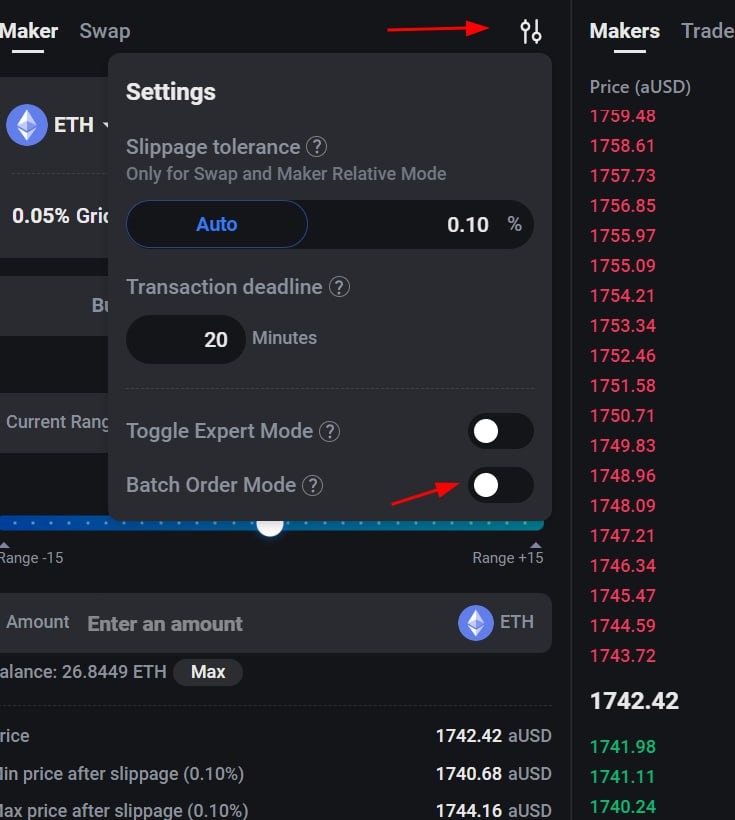
Task: Click Transaction deadline help icon
Action: 339,287
